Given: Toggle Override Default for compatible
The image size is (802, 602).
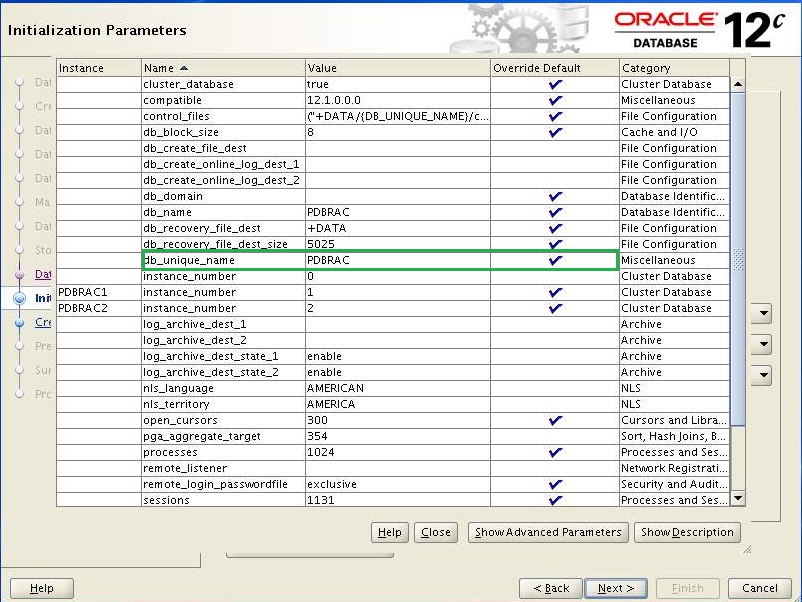Looking at the screenshot, I should click(x=555, y=100).
